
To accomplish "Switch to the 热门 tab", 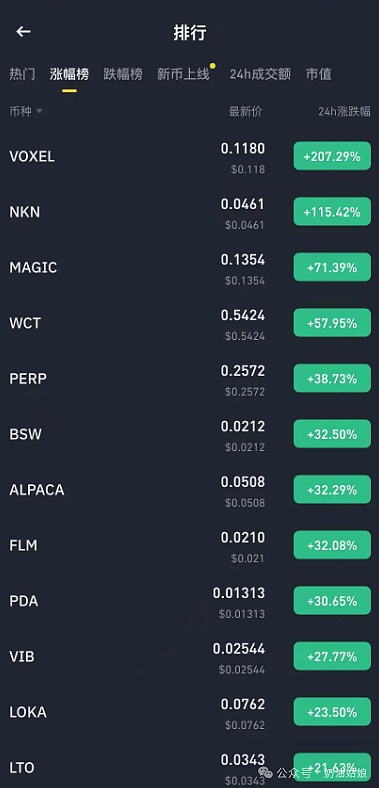I will pos(22,74).
